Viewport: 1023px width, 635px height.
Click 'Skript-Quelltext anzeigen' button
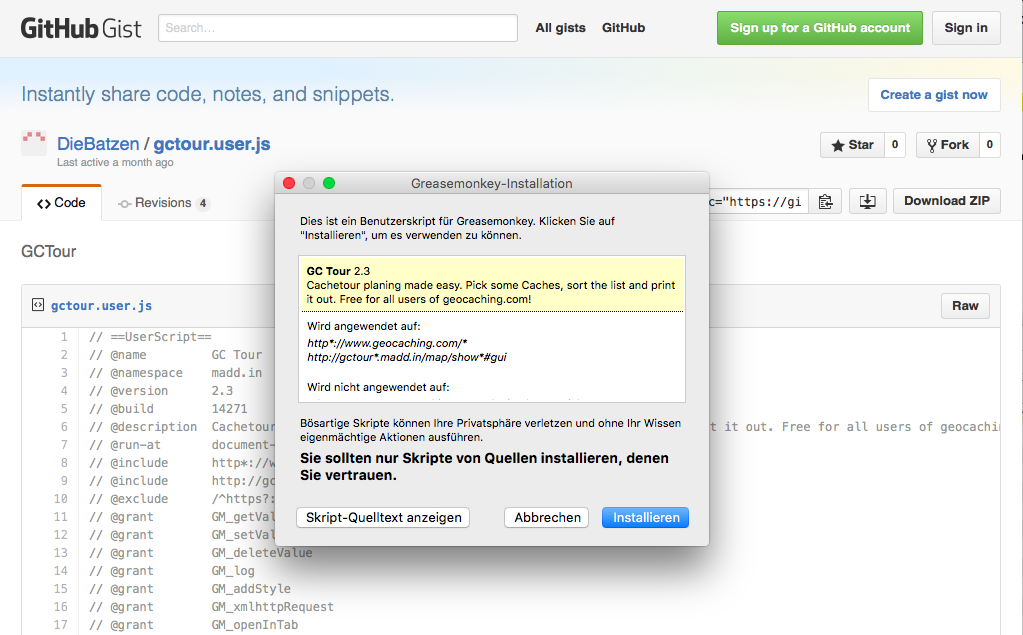coord(383,518)
